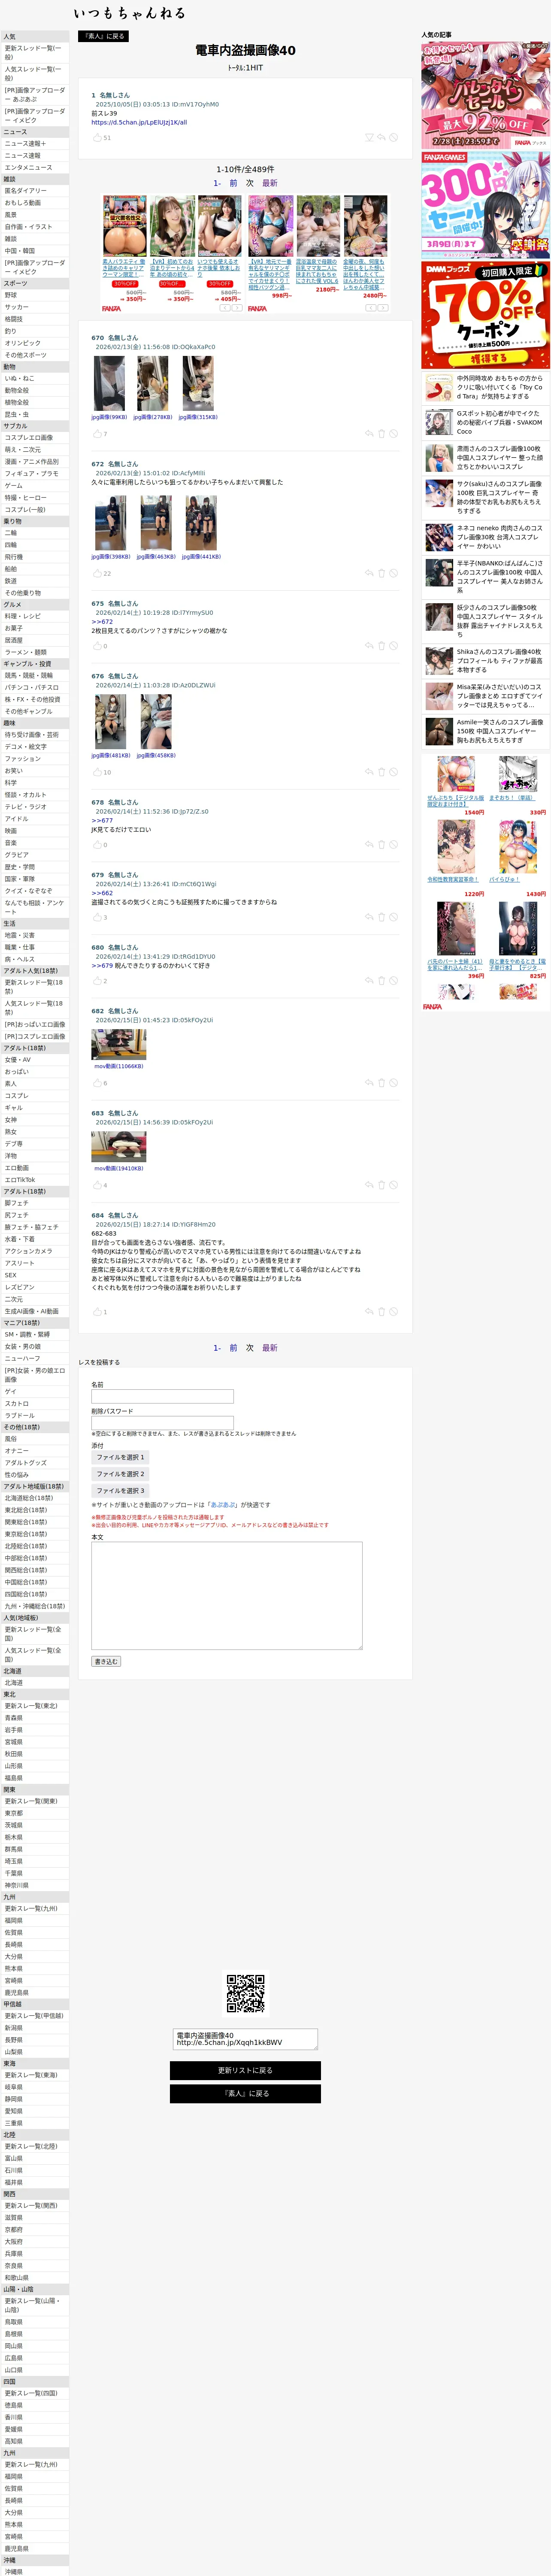Screen dimensions: 551x2576
Task: Click the QR code image
Action: coord(246,1993)
